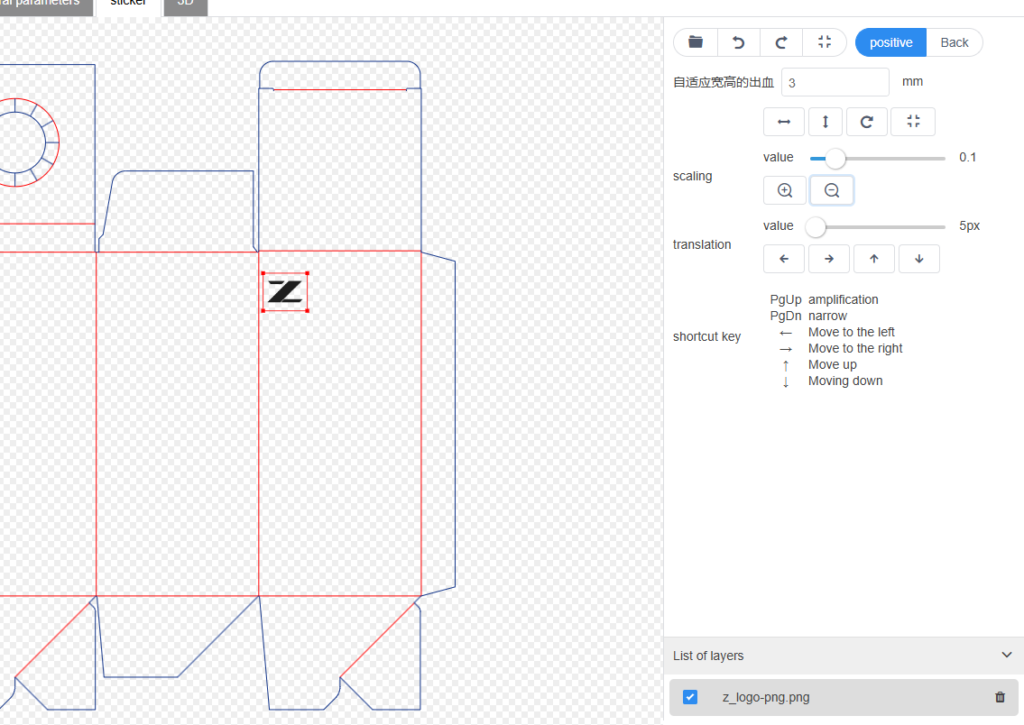1024x725 pixels.
Task: Zoom out with the magnifier minus
Action: 831,190
